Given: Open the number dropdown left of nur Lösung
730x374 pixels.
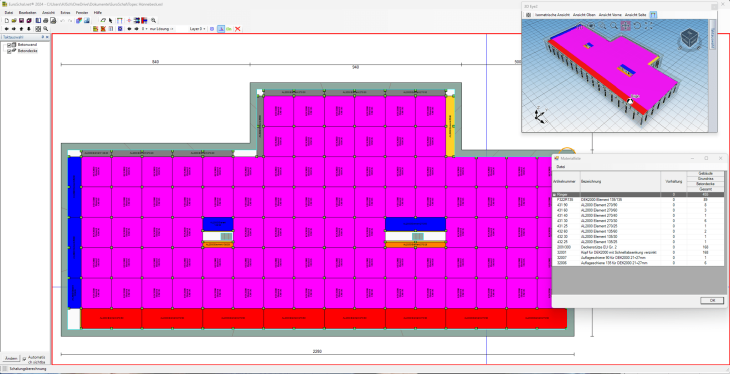Looking at the screenshot, I should tap(144, 29).
